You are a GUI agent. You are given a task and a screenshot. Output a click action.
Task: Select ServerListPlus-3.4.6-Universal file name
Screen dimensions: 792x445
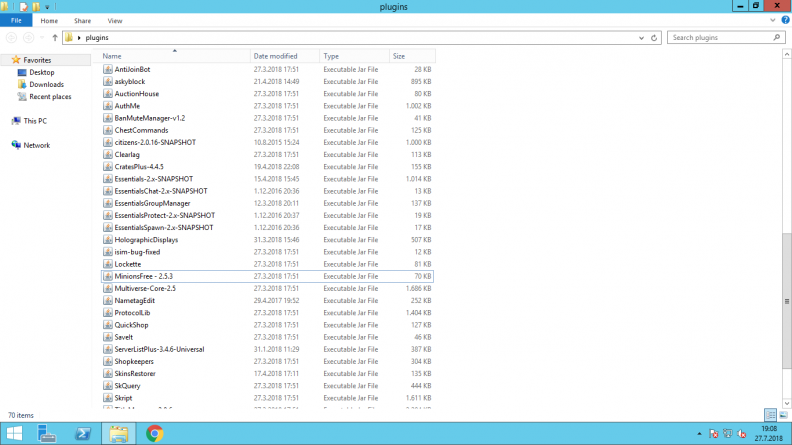tap(159, 349)
